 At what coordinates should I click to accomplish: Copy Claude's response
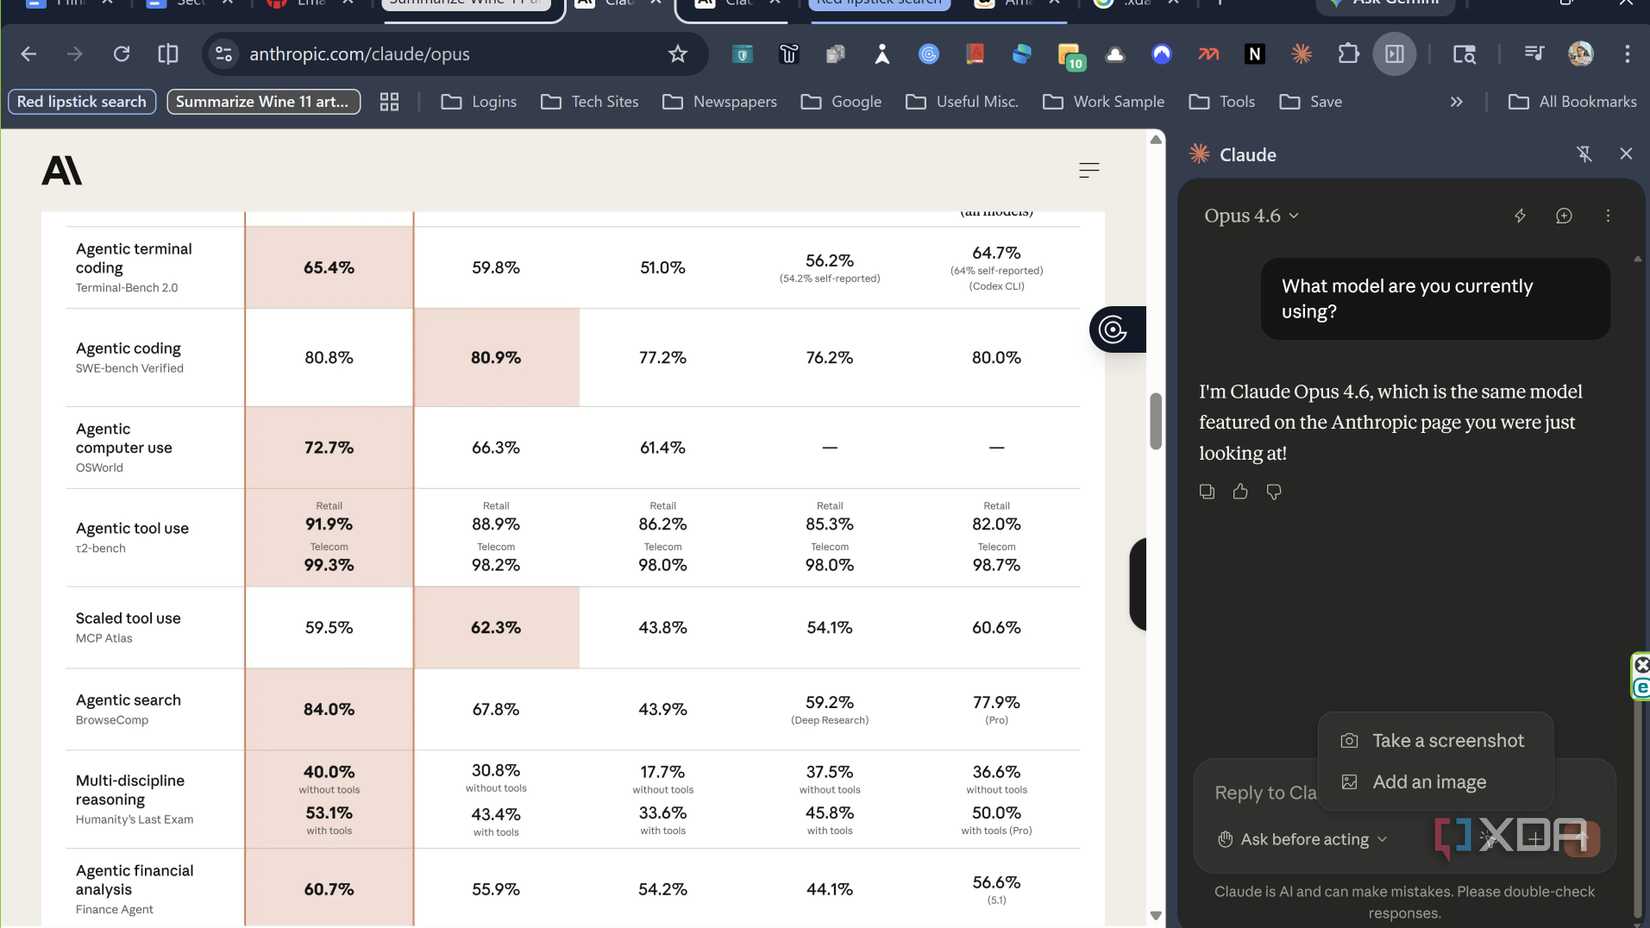(x=1207, y=491)
